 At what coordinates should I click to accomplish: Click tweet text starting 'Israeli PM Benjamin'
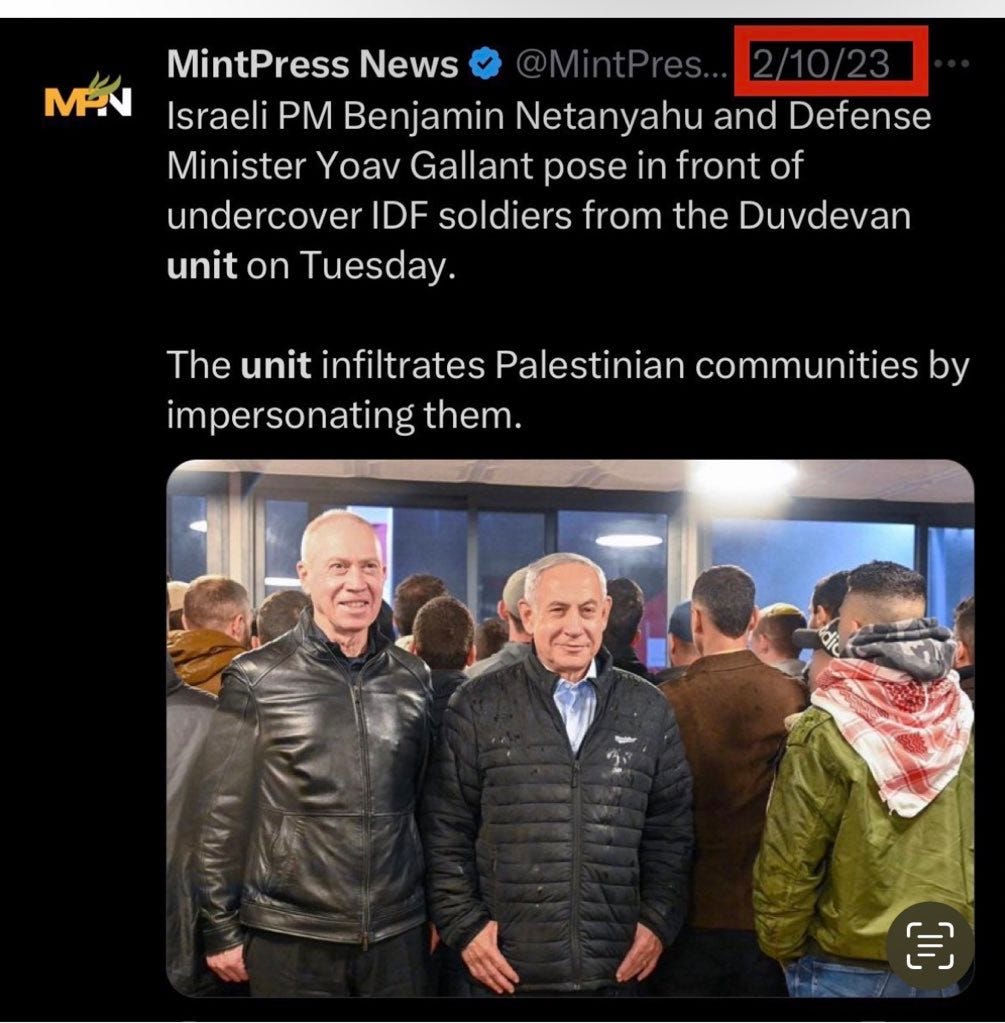pos(549,191)
